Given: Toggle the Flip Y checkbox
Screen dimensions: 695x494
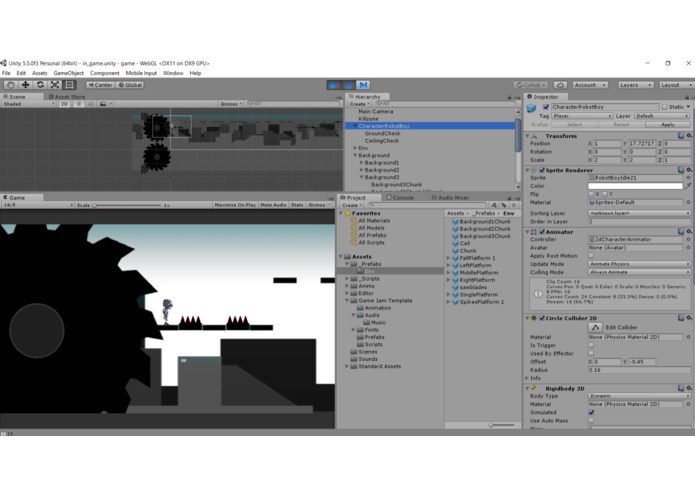Looking at the screenshot, I should (x=605, y=194).
